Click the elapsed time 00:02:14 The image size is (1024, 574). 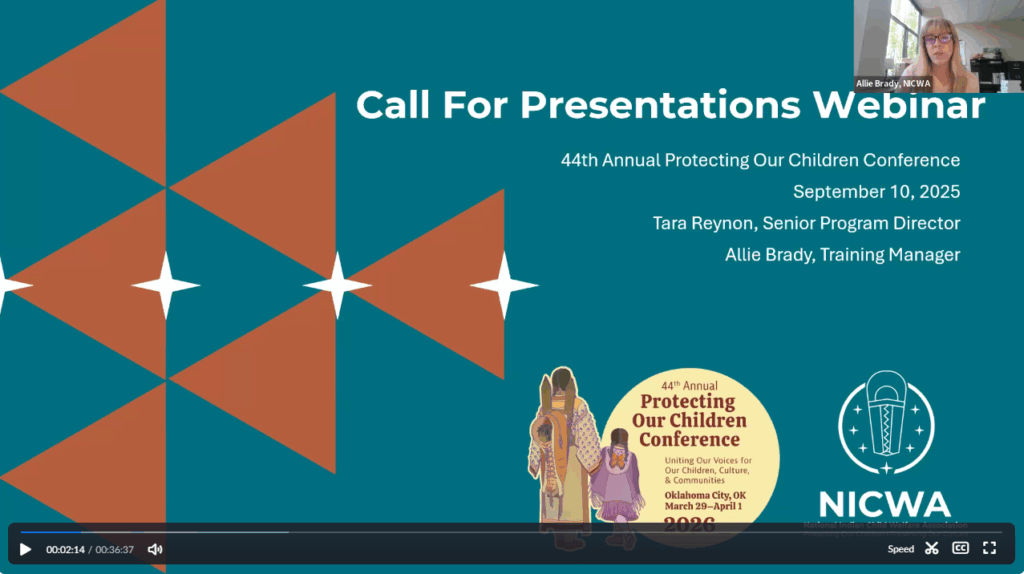[x=65, y=550]
